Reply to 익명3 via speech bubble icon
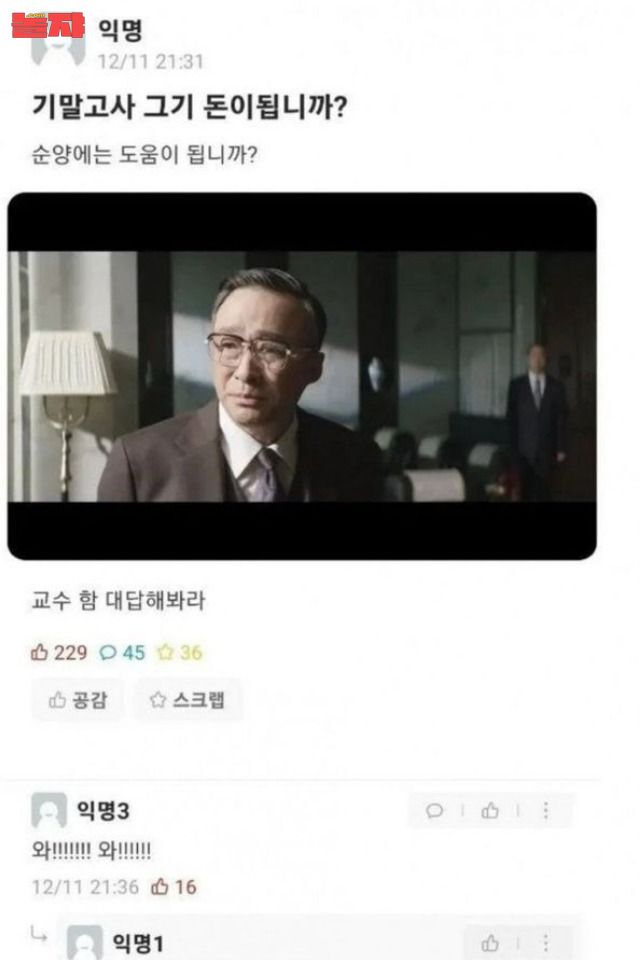The height and width of the screenshot is (960, 640). click(x=434, y=811)
